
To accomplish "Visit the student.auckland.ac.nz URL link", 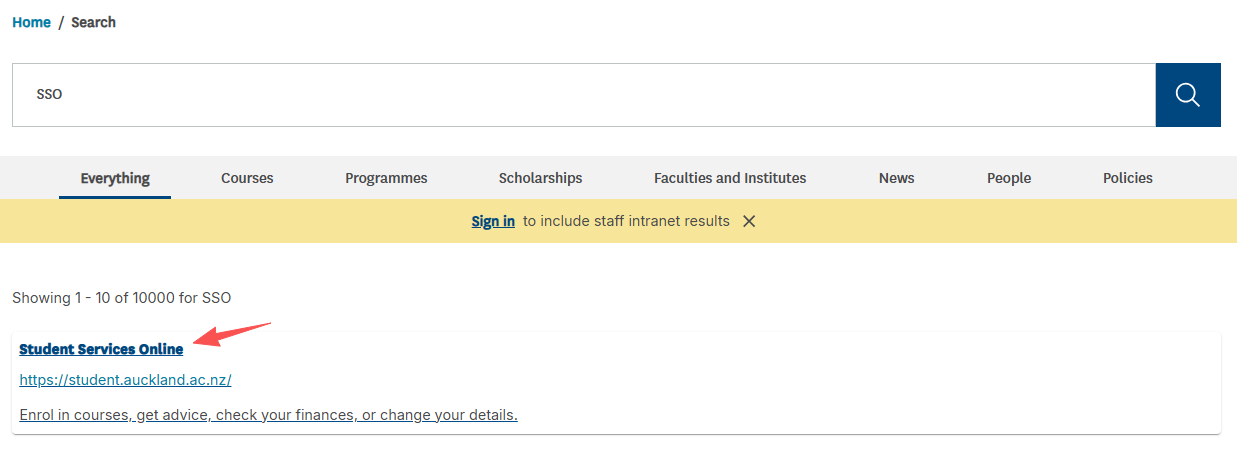I will (125, 380).
